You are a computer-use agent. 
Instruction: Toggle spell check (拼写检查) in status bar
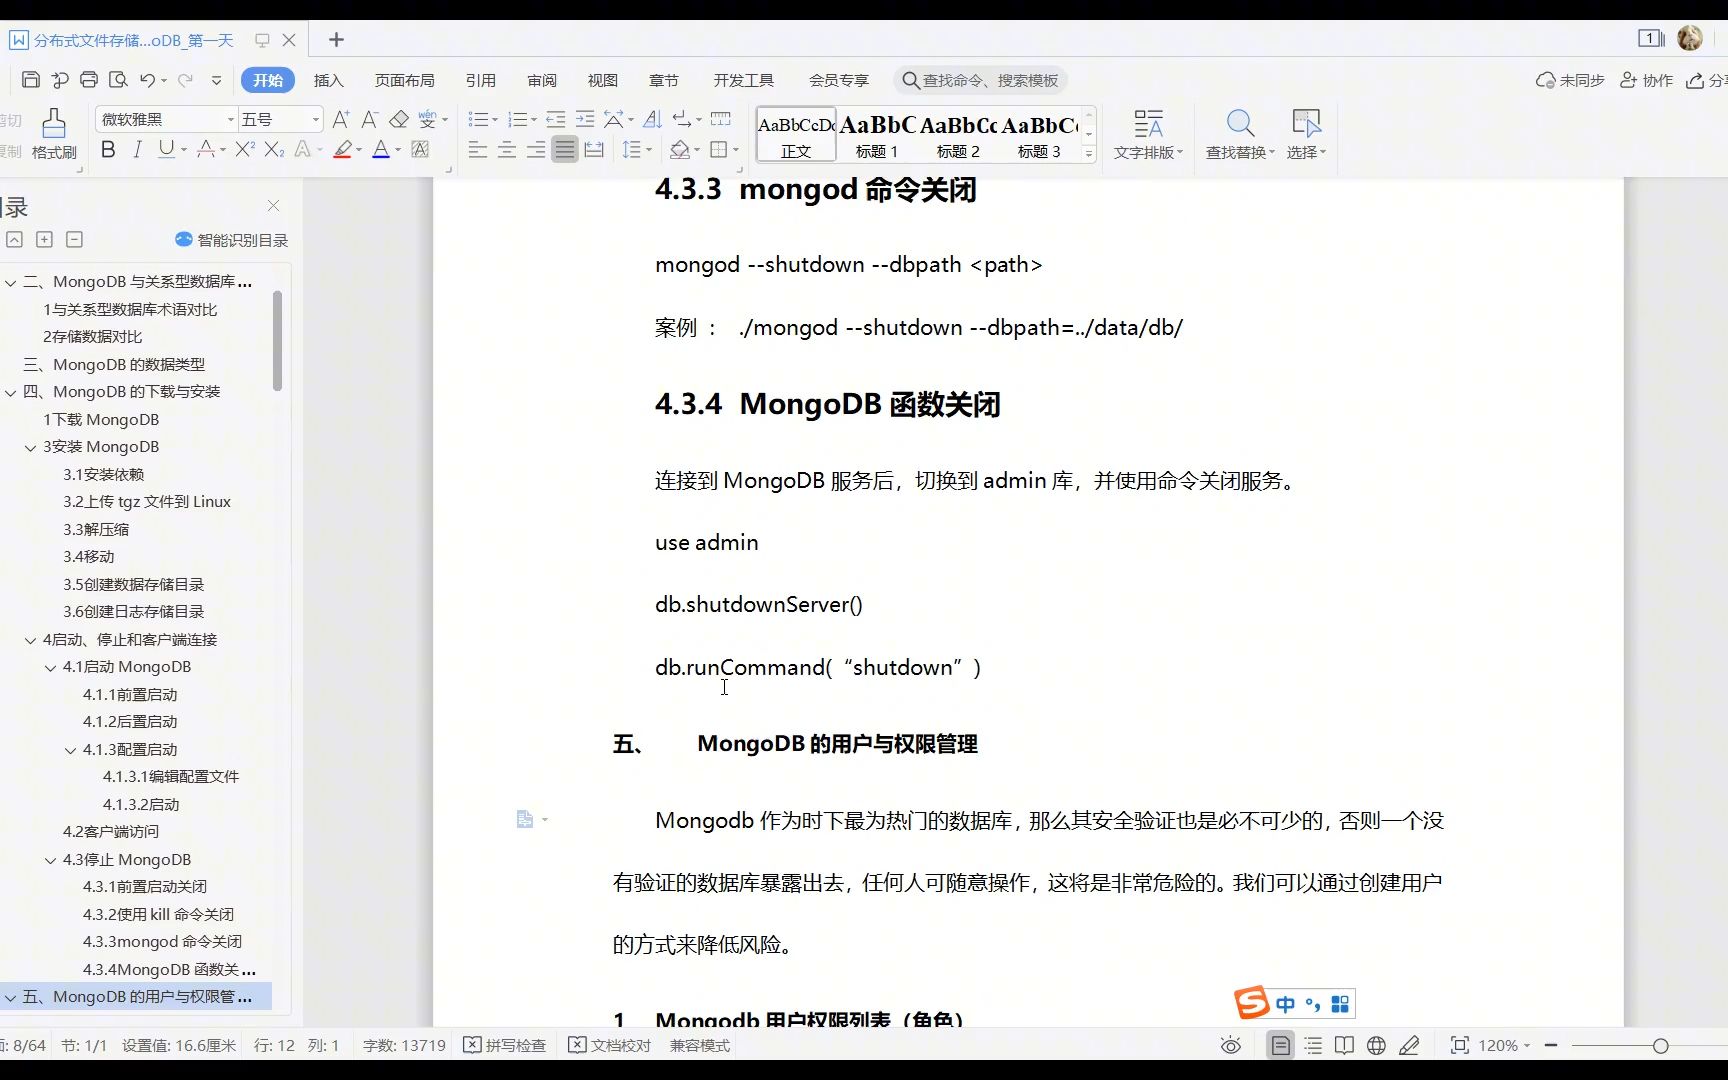[506, 1046]
